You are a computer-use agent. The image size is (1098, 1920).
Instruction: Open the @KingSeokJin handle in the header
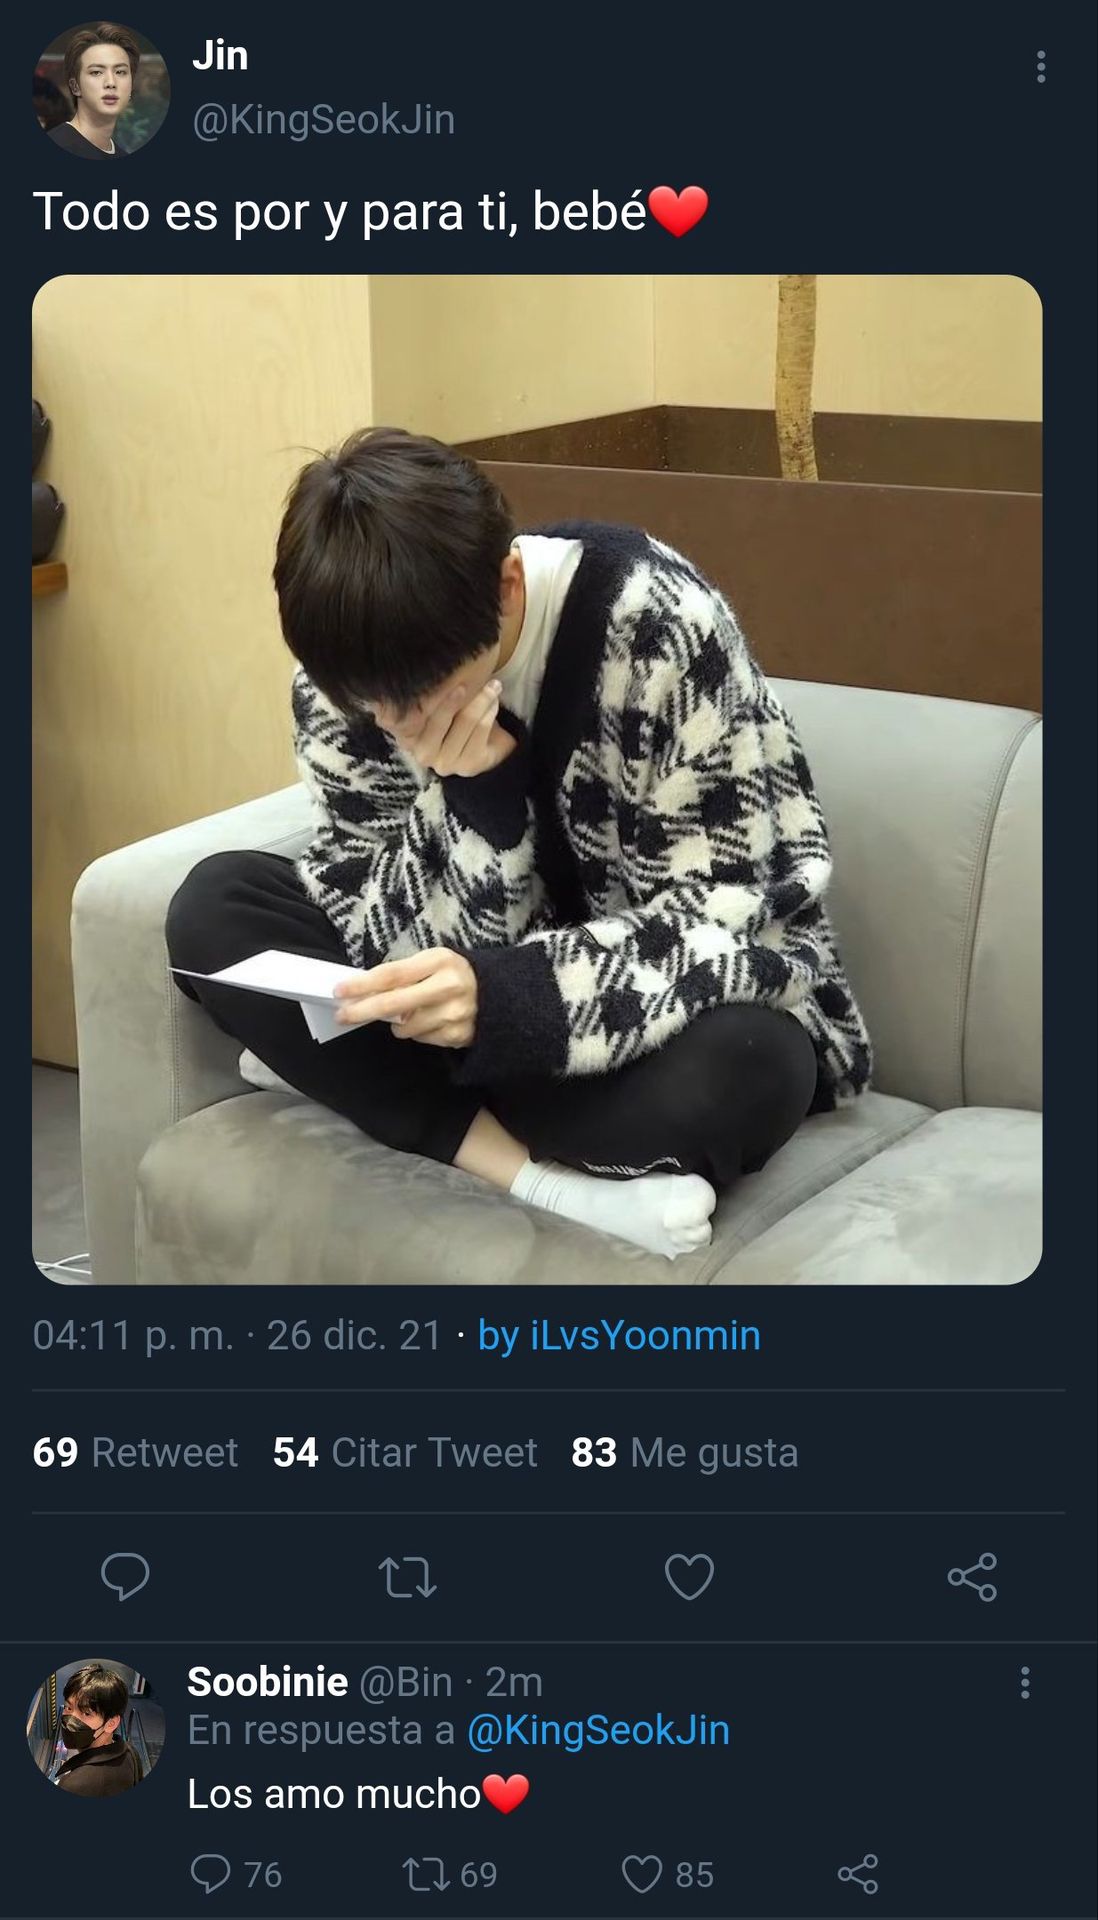pos(323,120)
